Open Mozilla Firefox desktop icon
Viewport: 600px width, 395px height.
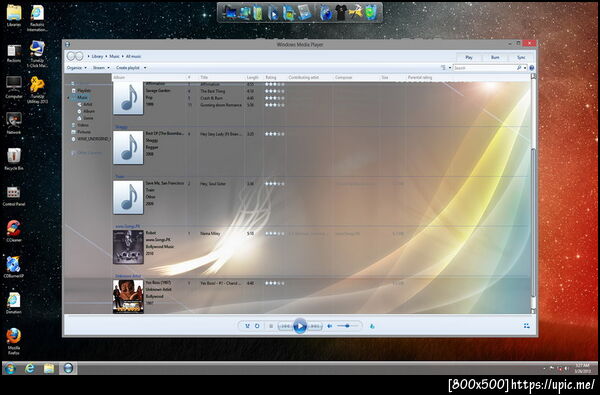[14, 341]
